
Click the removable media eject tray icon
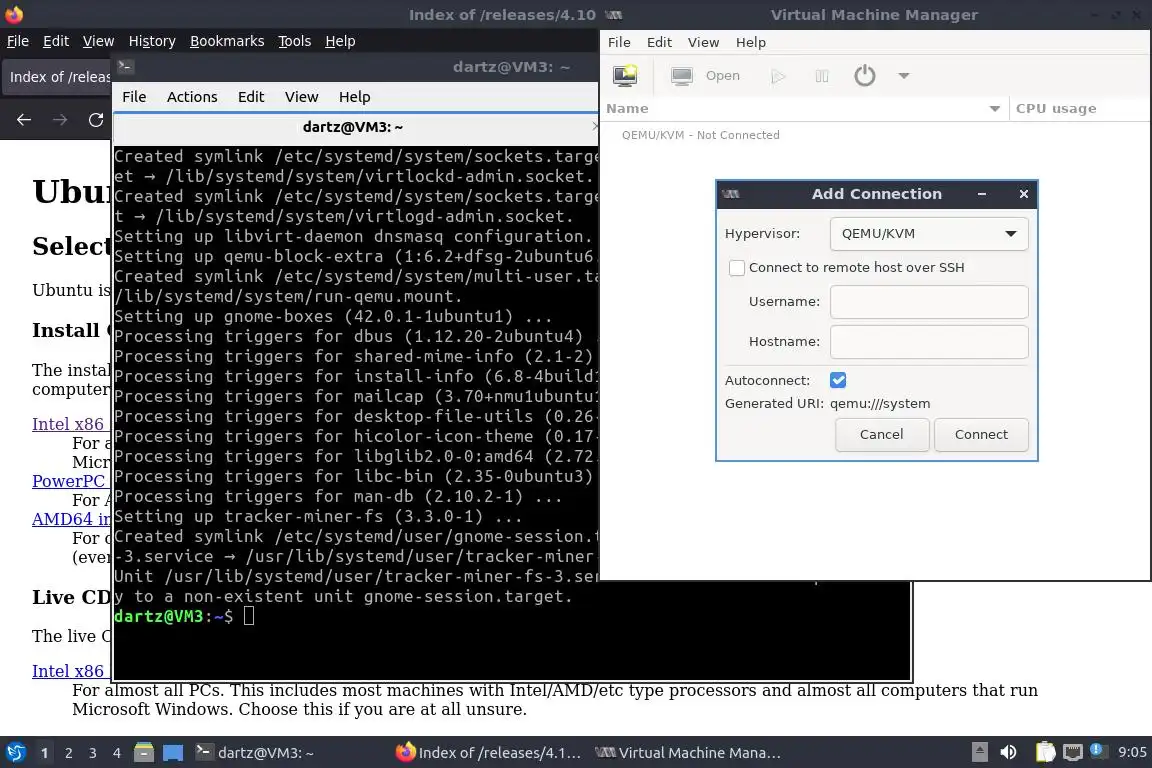tap(979, 752)
